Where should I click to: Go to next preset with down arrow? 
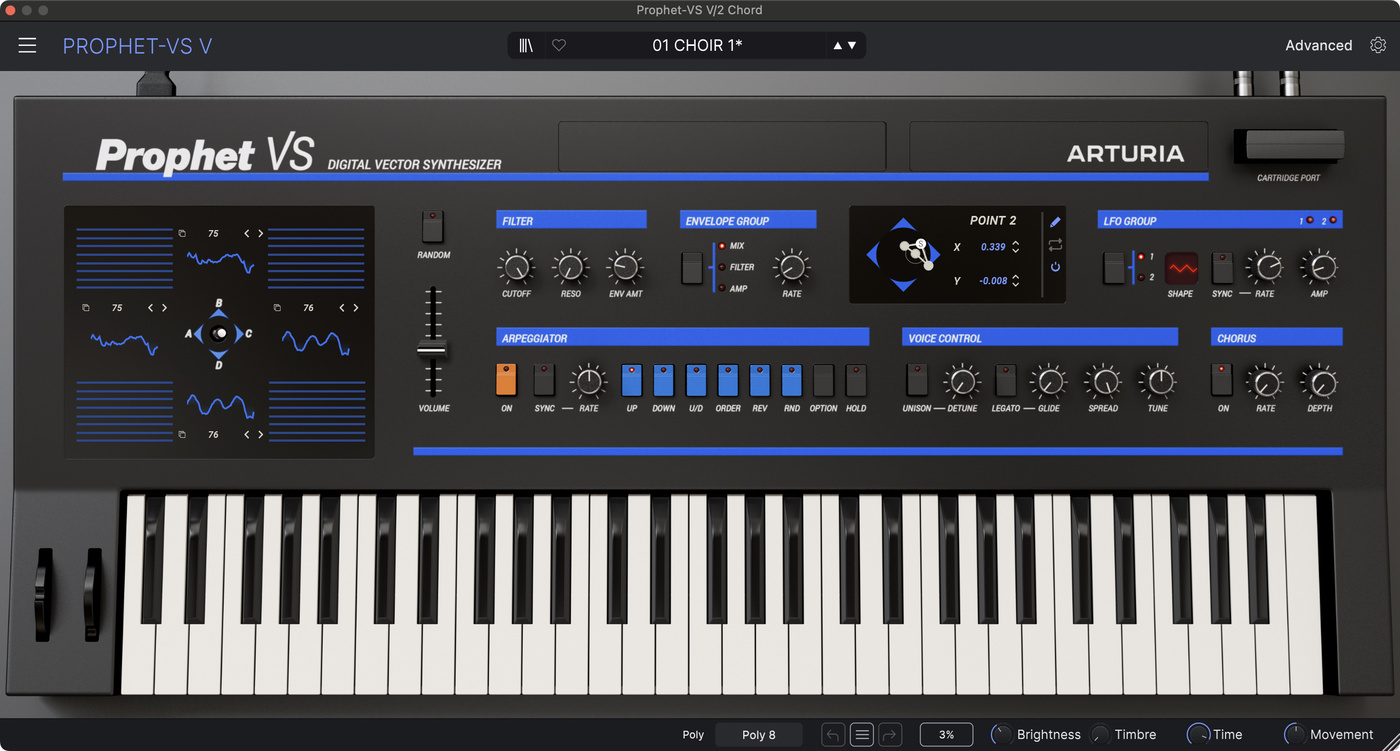pos(852,45)
